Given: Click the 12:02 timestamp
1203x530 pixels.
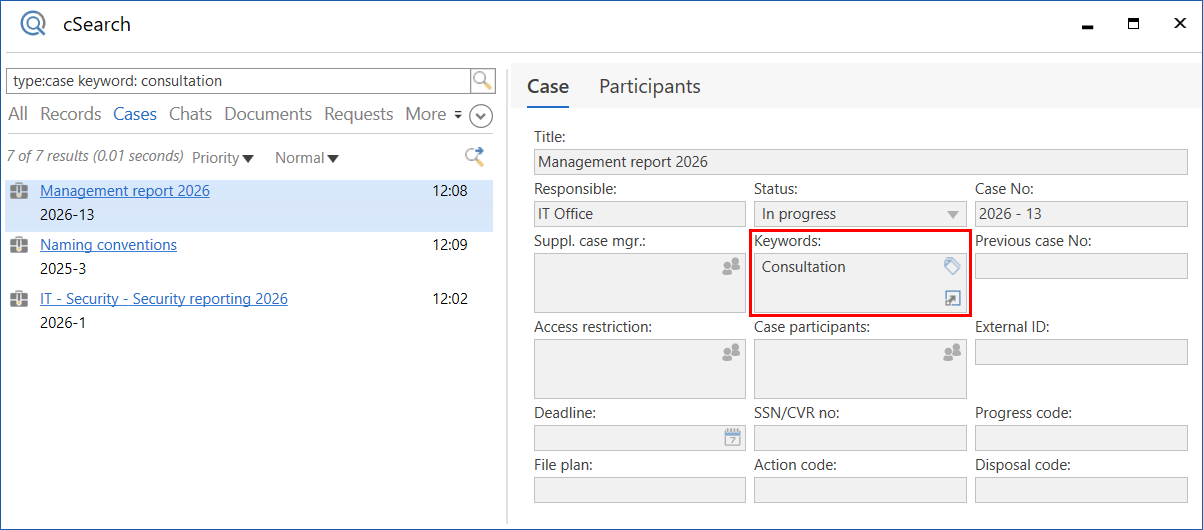Looking at the screenshot, I should tap(449, 298).
